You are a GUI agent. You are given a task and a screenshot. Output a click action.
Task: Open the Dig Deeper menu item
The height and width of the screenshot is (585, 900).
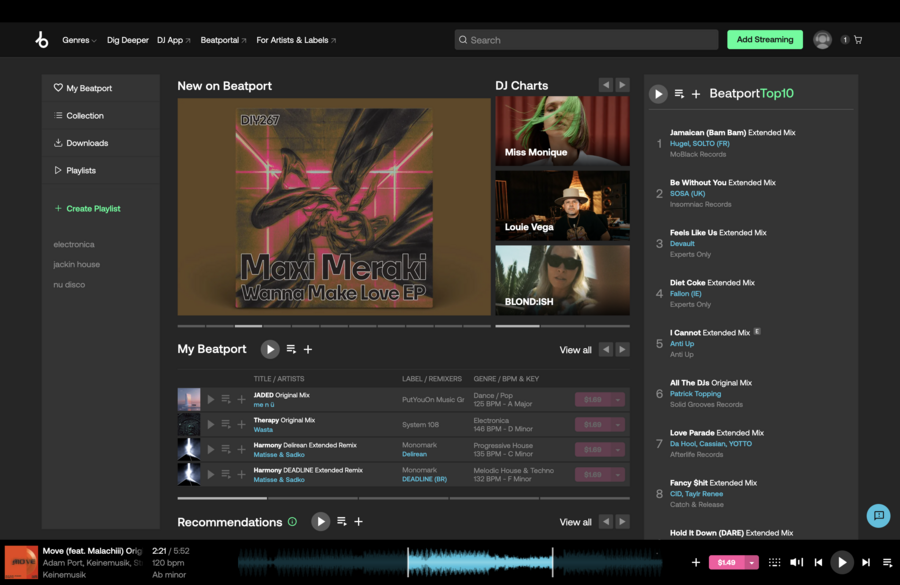(x=127, y=40)
